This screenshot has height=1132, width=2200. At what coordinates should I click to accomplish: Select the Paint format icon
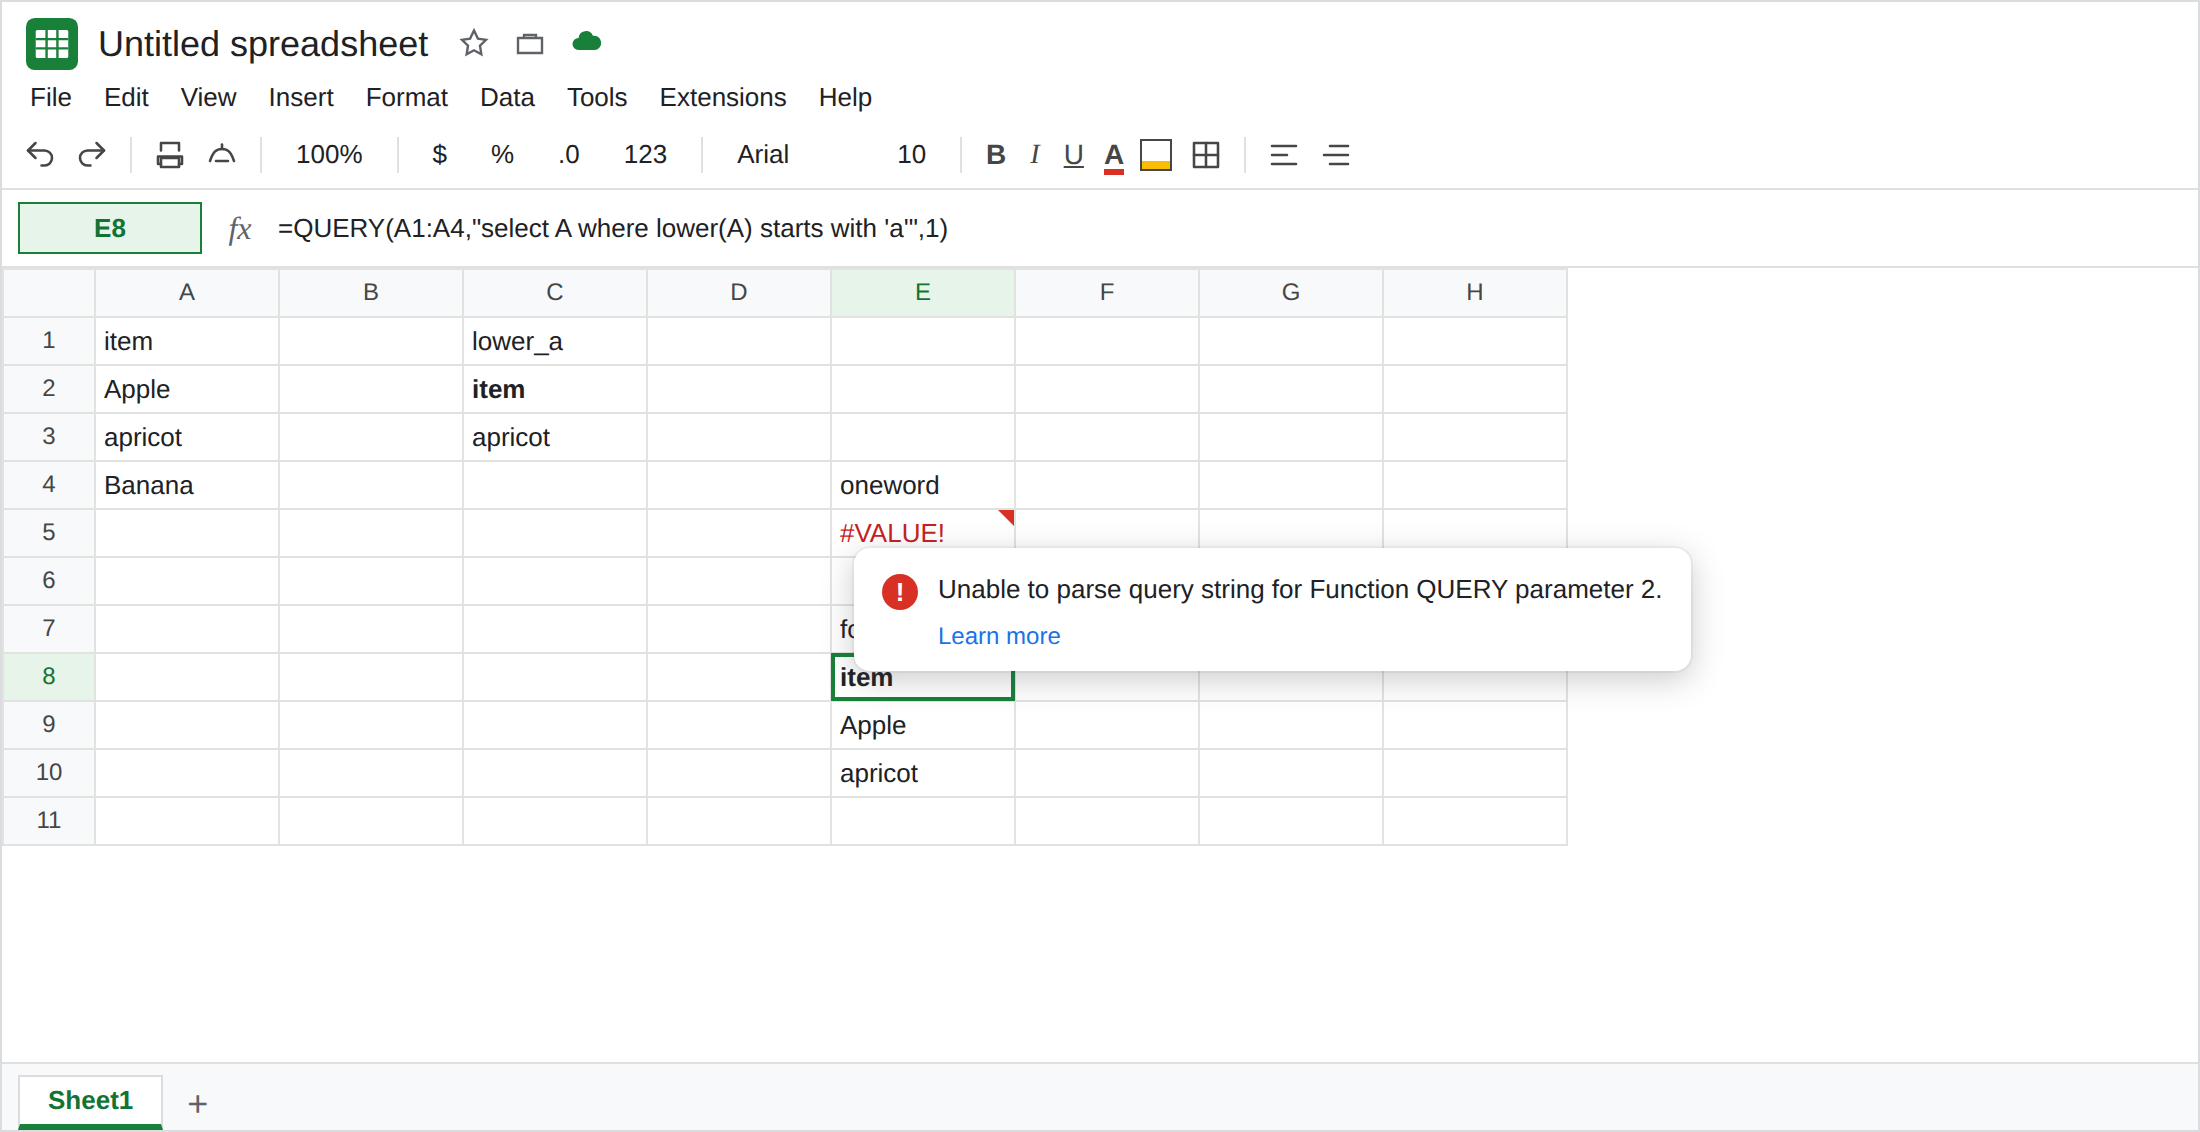(222, 155)
